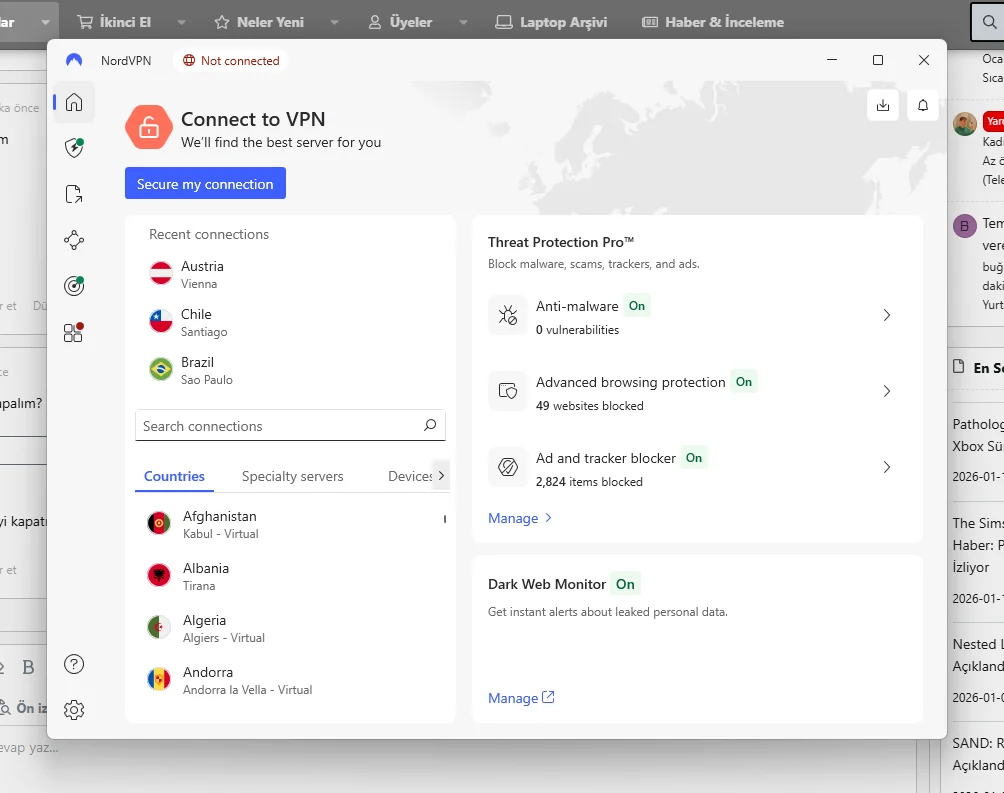Click the country list scrollbar thumb

(x=444, y=519)
